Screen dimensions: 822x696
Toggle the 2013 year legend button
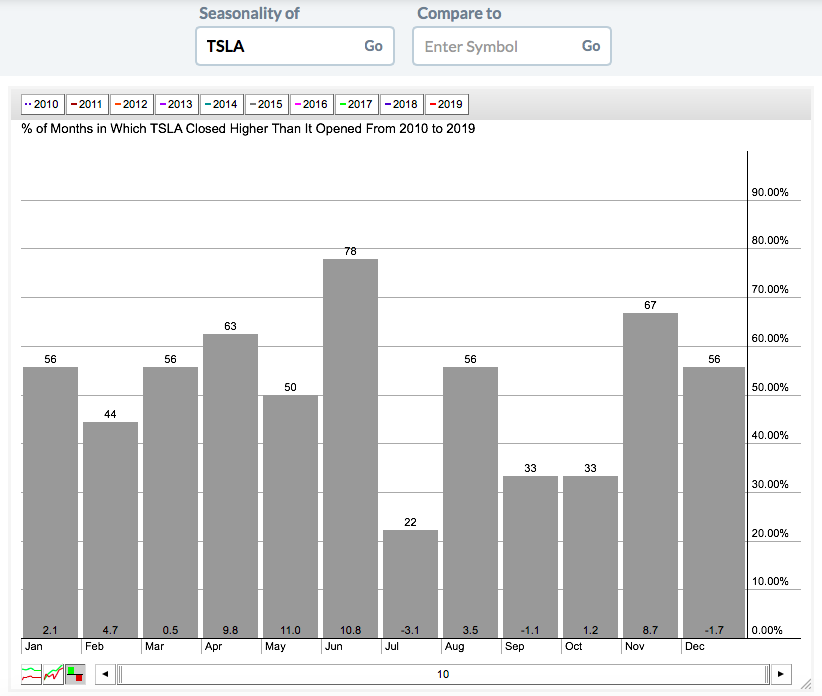pyautogui.click(x=176, y=104)
